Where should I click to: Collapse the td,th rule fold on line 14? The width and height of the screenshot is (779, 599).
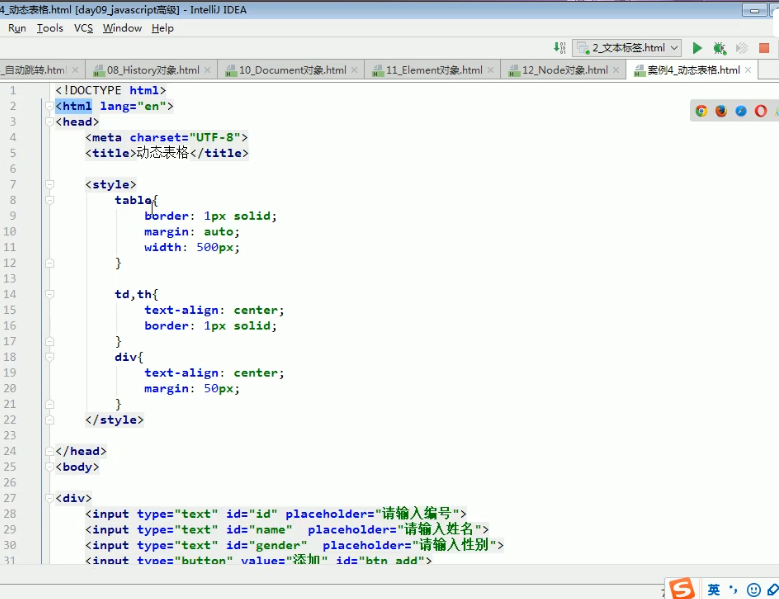click(49, 294)
